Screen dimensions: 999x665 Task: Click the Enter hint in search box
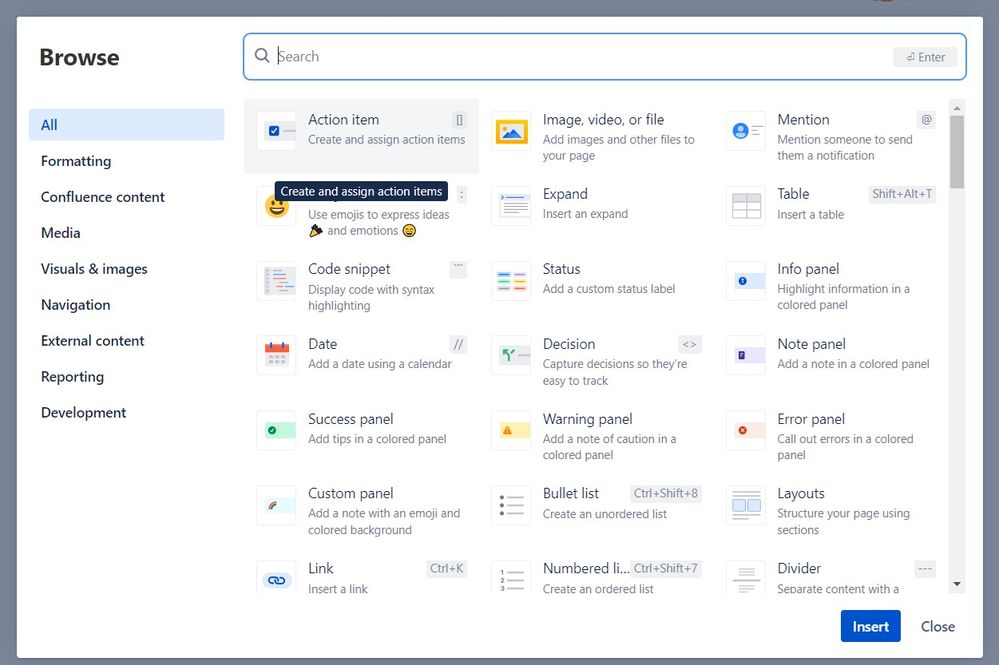[925, 57]
